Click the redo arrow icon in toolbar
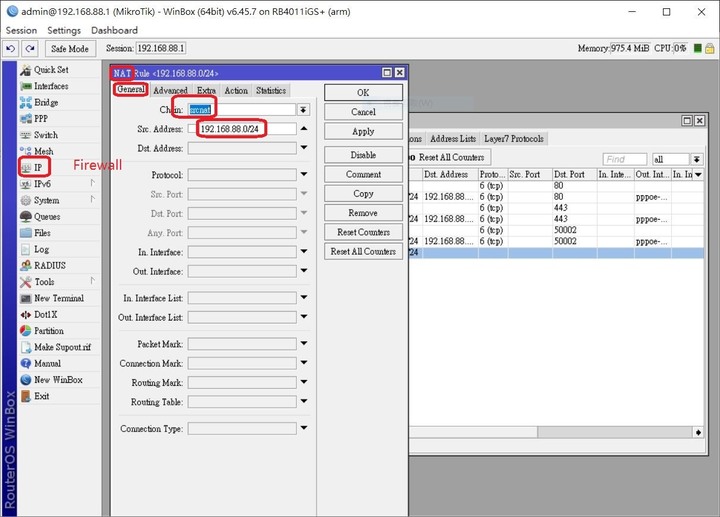Image resolution: width=720 pixels, height=517 pixels. click(x=30, y=48)
